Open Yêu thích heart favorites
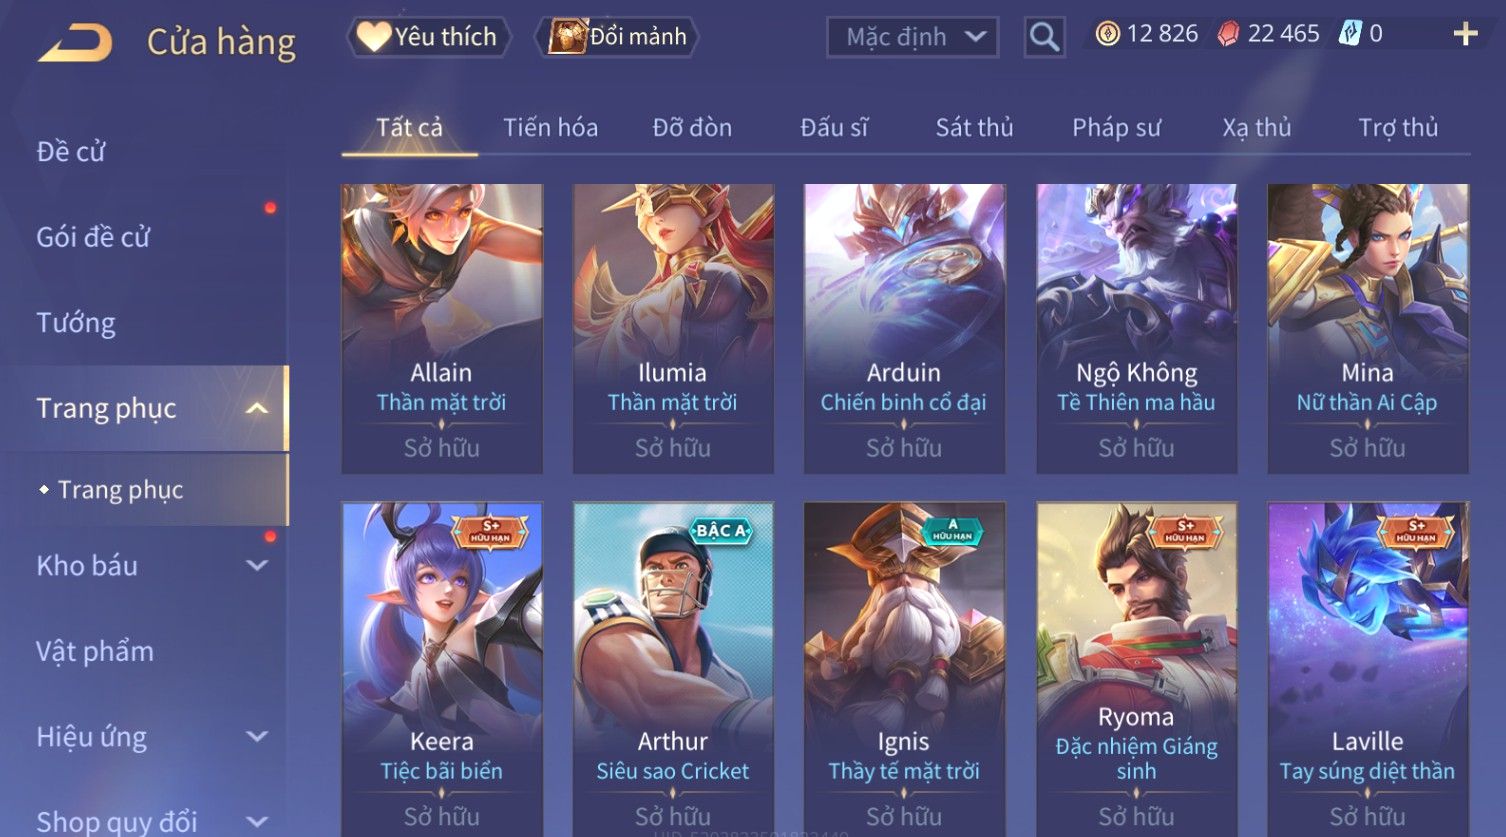The height and width of the screenshot is (837, 1506). click(428, 37)
